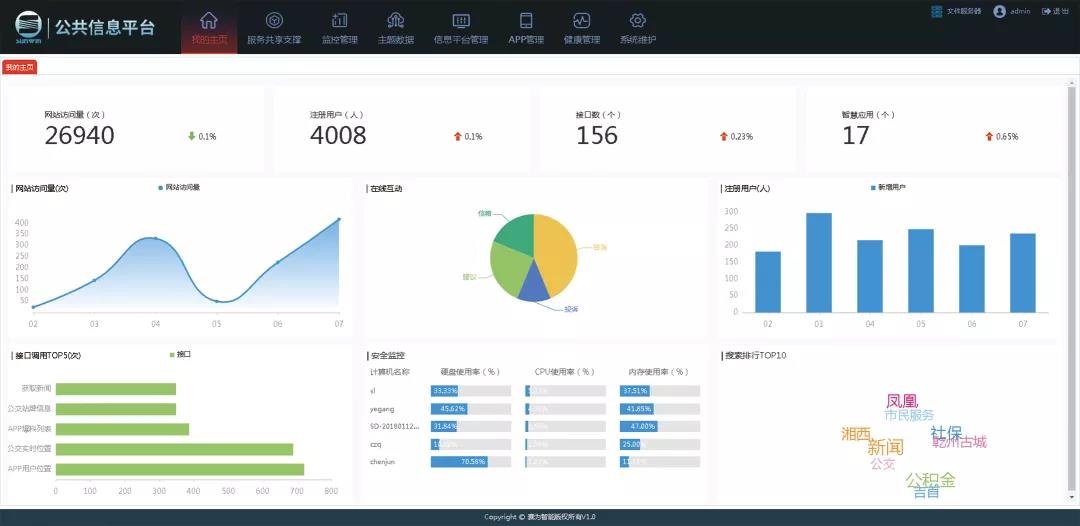Screen dimensions: 1080x526
Task: Select the 信息平台管理 monitor icon
Action: click(x=460, y=21)
